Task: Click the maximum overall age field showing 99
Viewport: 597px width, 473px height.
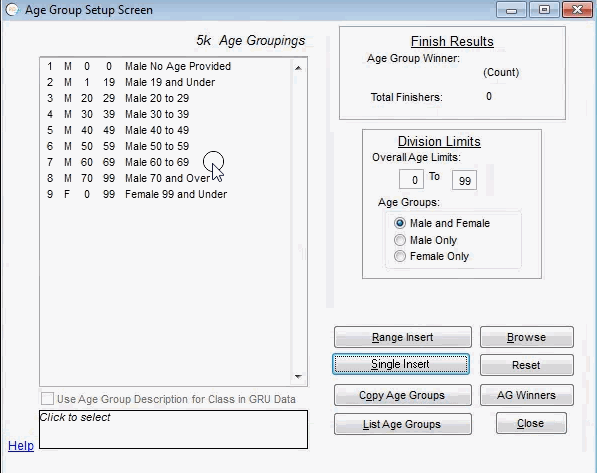Action: [464, 180]
